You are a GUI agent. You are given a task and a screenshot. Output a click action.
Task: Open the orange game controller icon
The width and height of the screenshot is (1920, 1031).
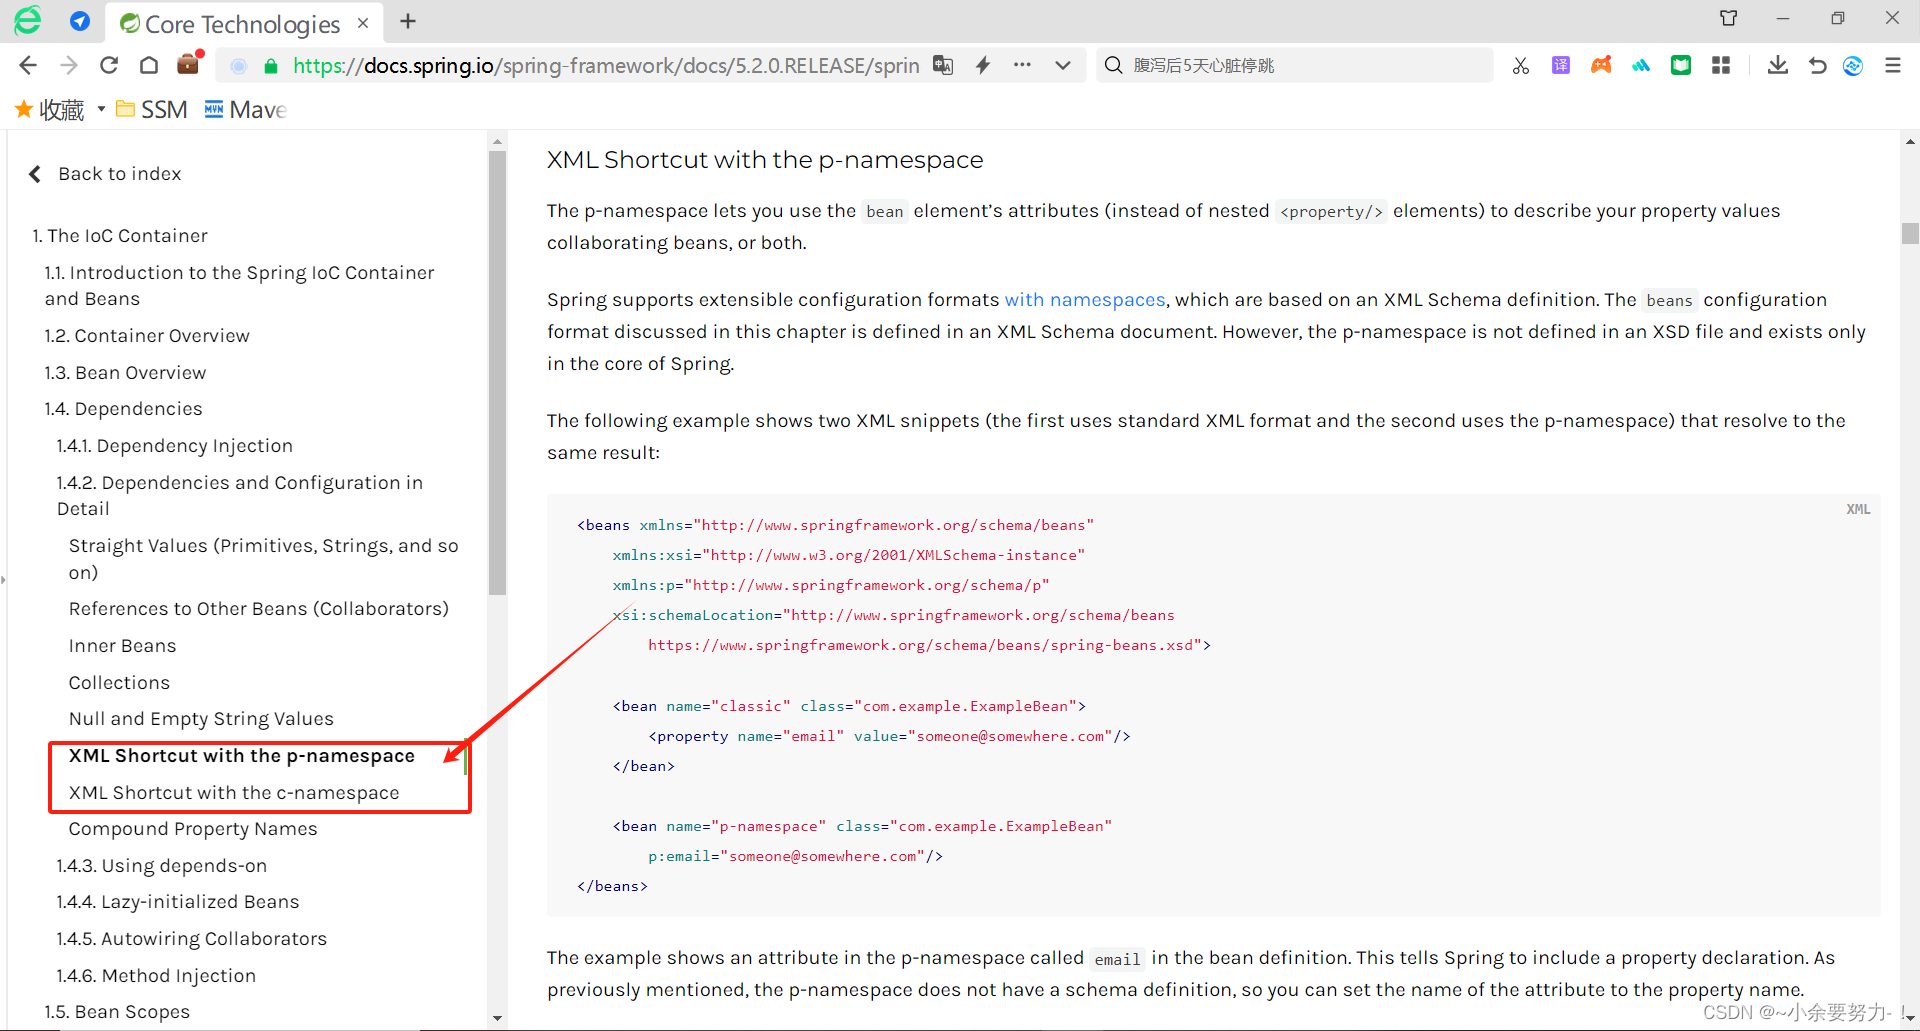click(1601, 66)
